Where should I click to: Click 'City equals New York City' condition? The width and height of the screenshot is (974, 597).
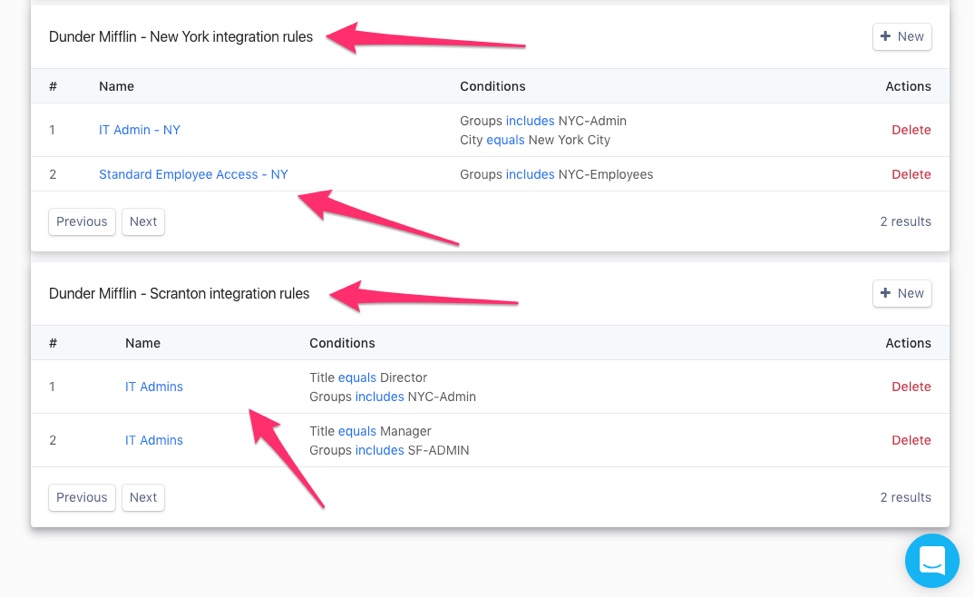pos(535,140)
